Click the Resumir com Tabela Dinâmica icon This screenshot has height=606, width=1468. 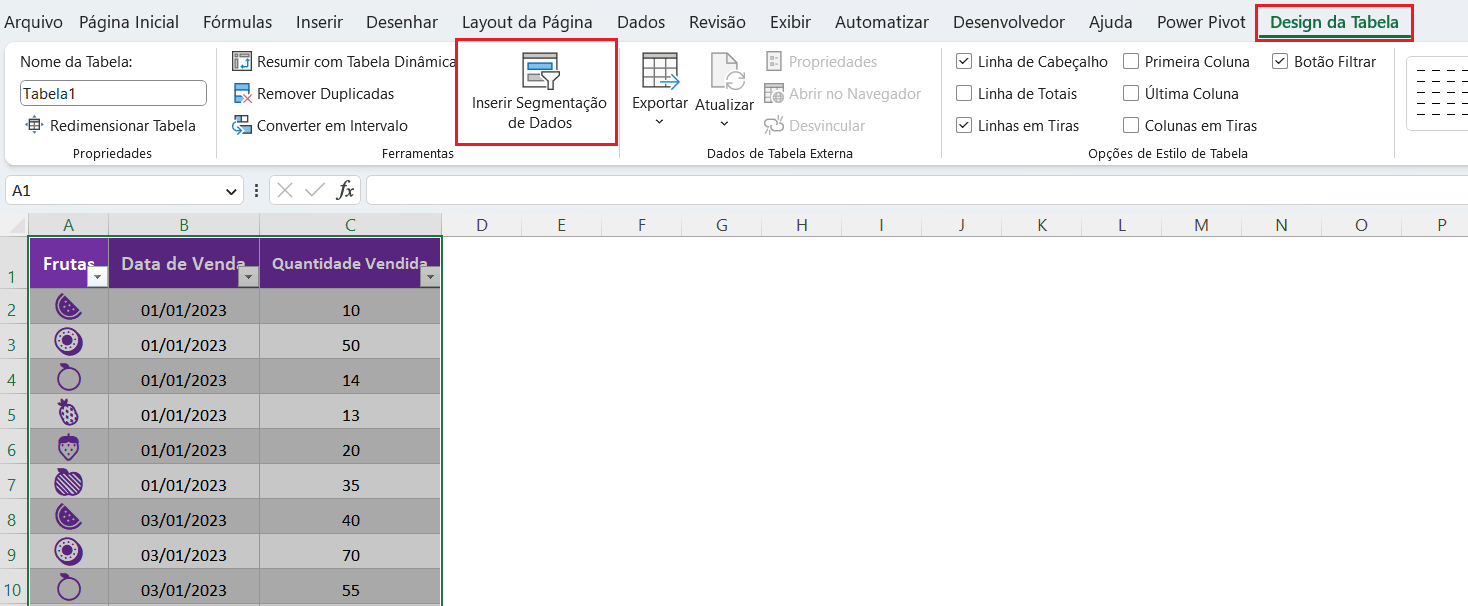tap(242, 62)
